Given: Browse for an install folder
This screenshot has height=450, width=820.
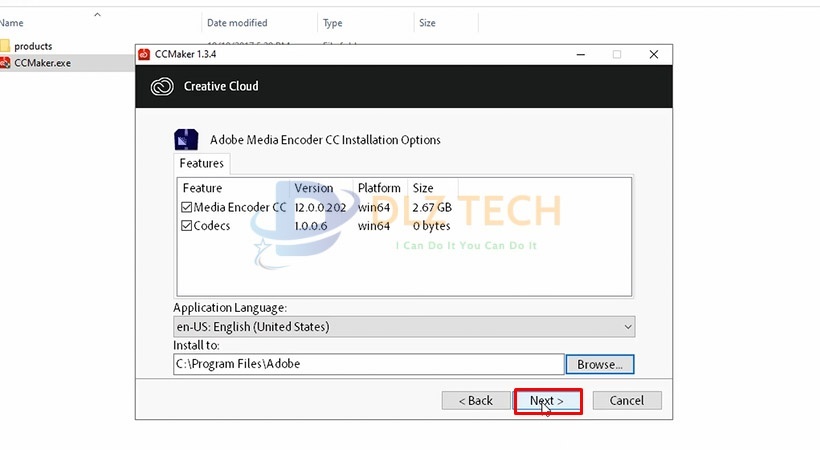Looking at the screenshot, I should pyautogui.click(x=600, y=364).
